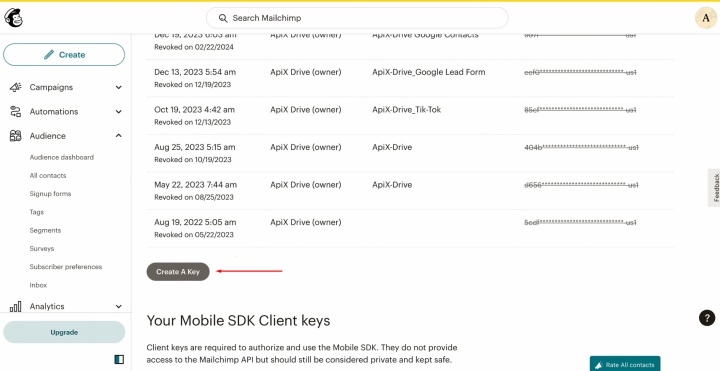Screen dimensions: 720x371
Task: Open Audience dashboard page
Action: click(x=62, y=157)
